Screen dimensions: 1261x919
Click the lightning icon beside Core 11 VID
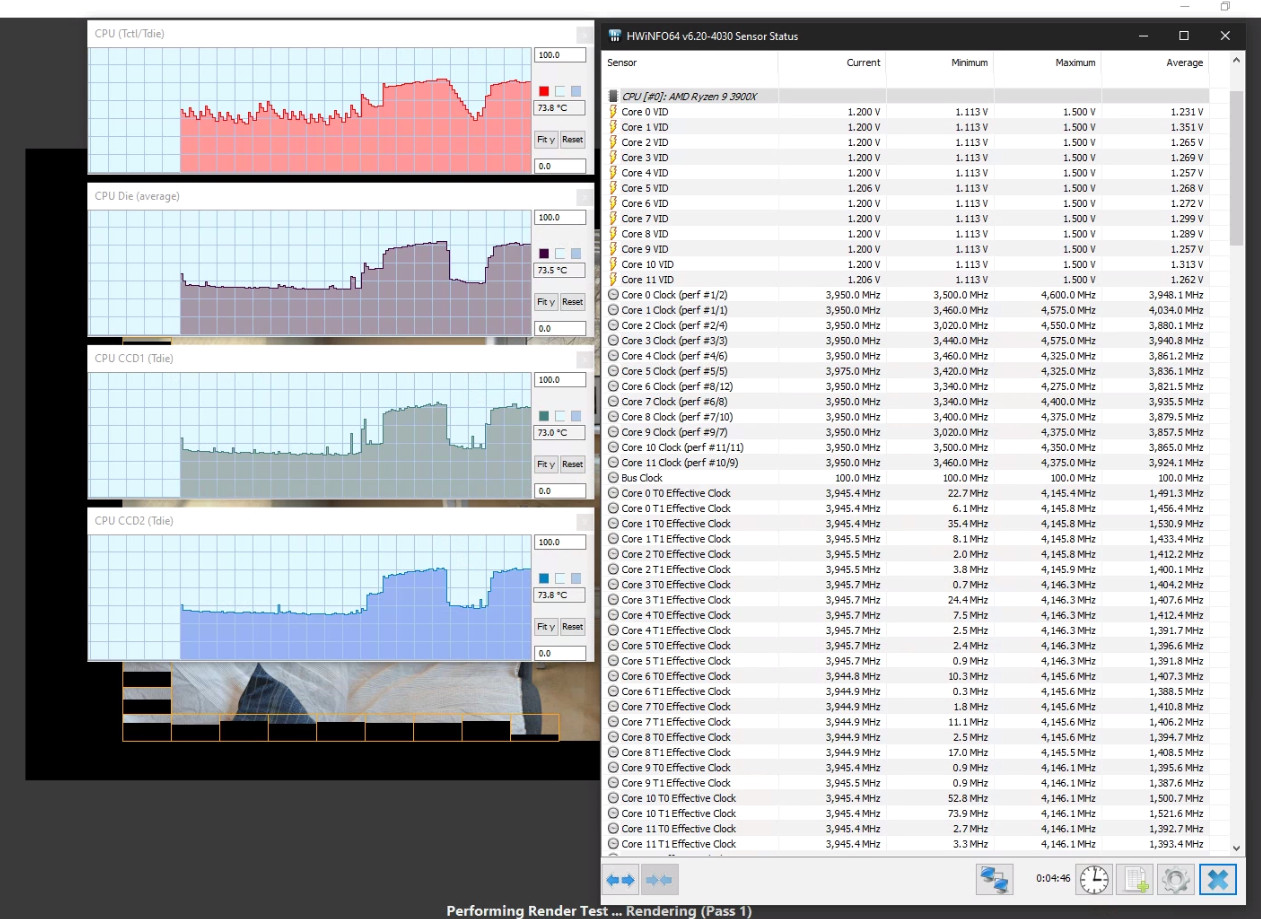click(613, 280)
